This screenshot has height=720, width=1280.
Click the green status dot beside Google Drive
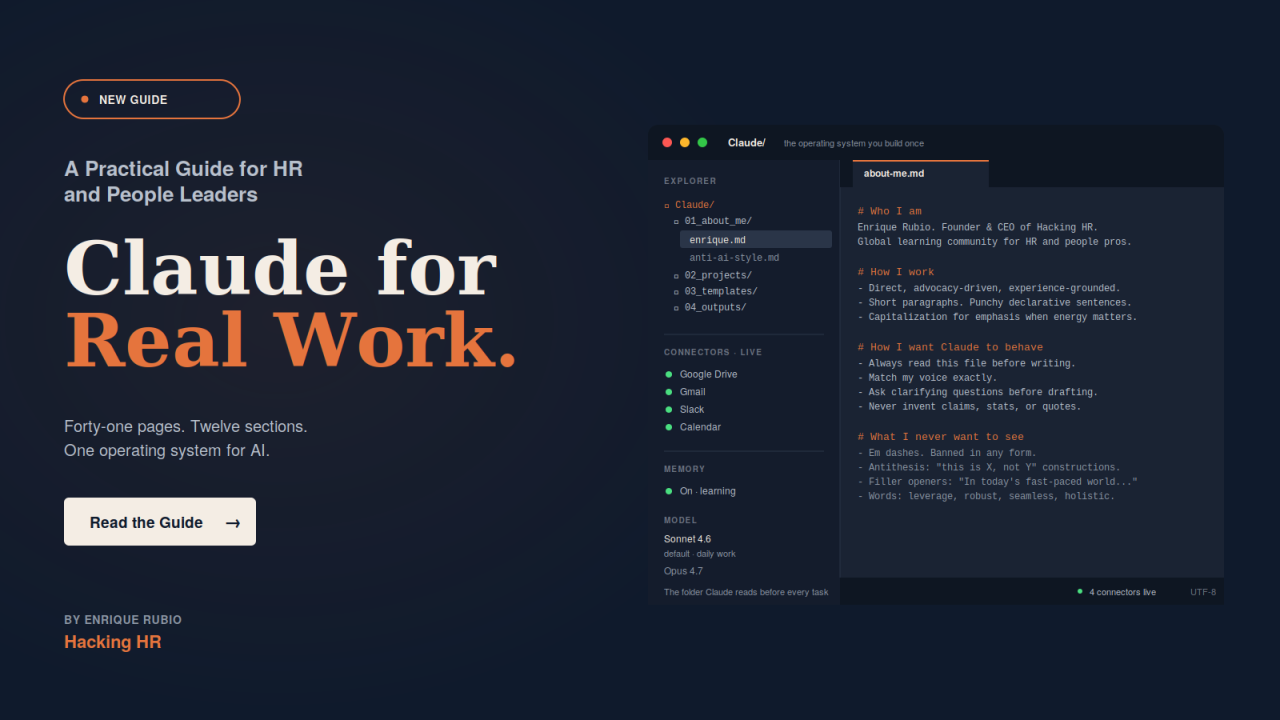(x=669, y=374)
